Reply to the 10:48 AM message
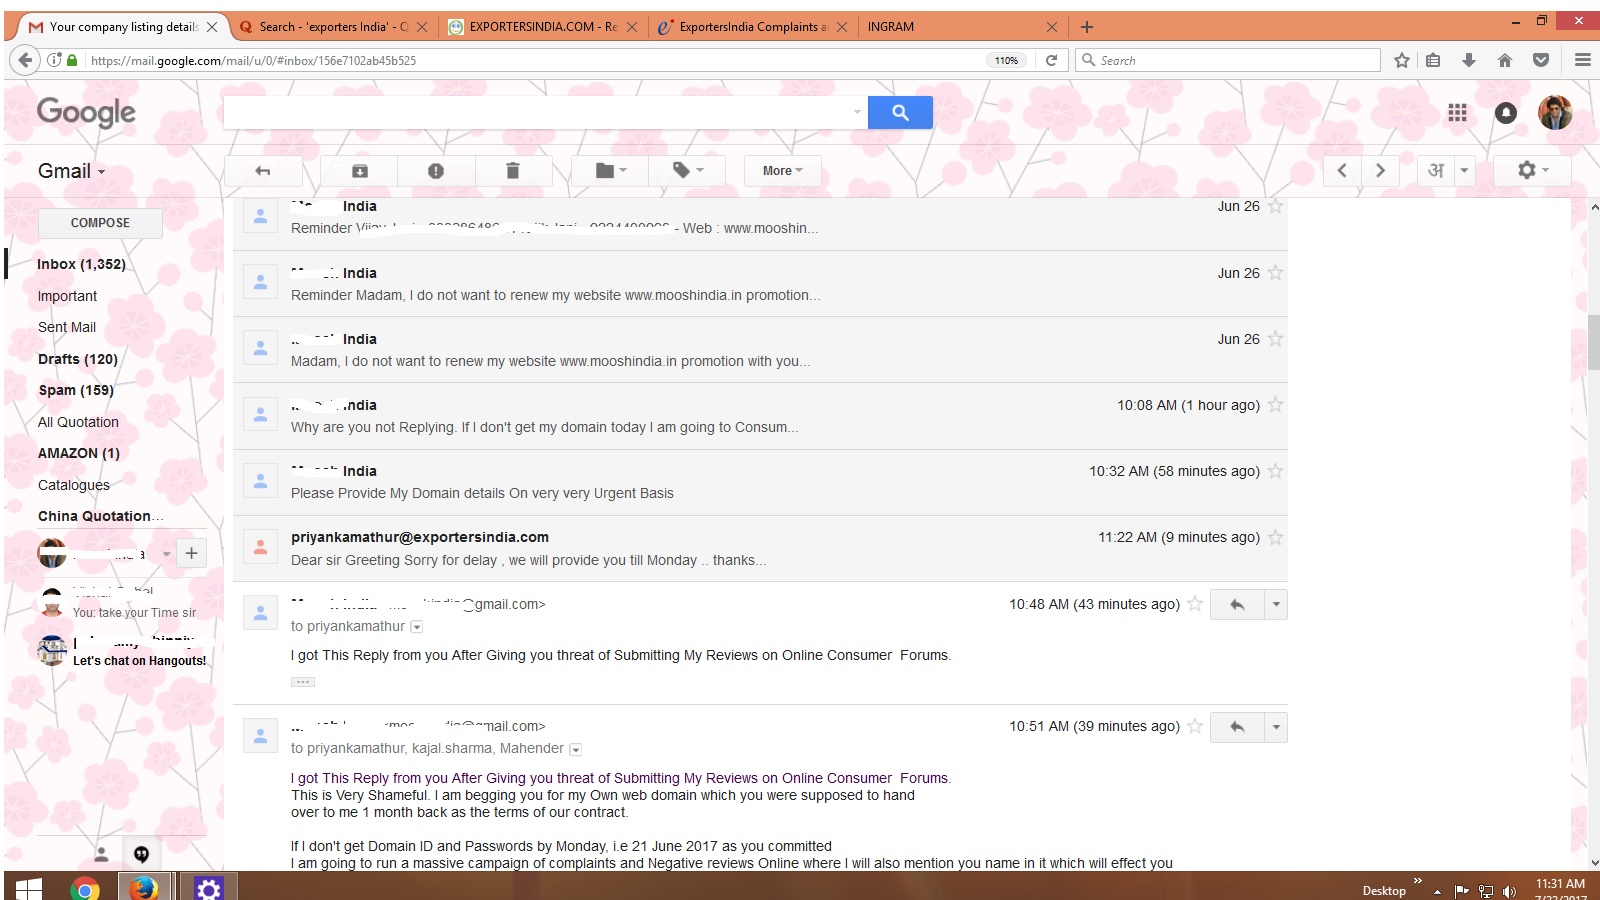Viewport: 1600px width, 900px height. click(x=1237, y=604)
